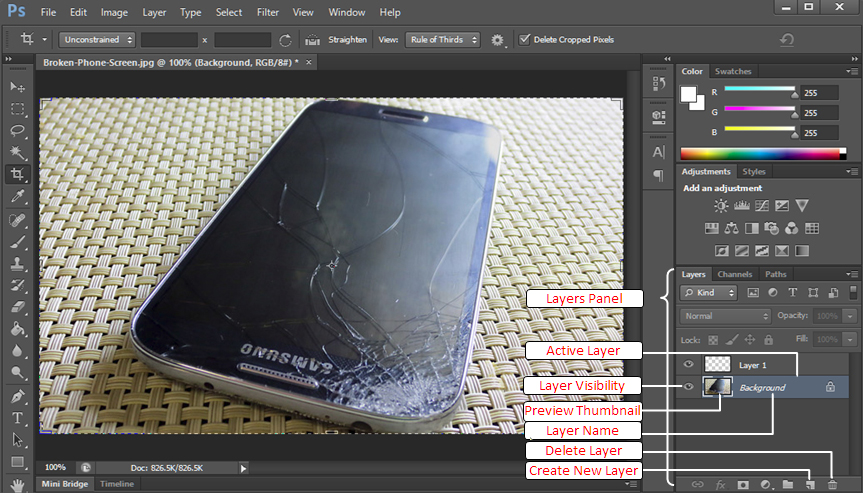The width and height of the screenshot is (863, 493).
Task: Open the Normal blend mode dropdown
Action: point(725,316)
